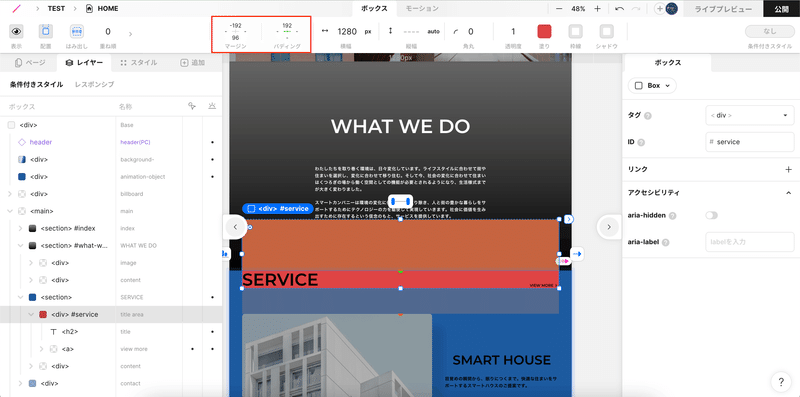800x397 pixels.
Task: Expand the billboard div layer
Action: pyautogui.click(x=10, y=194)
